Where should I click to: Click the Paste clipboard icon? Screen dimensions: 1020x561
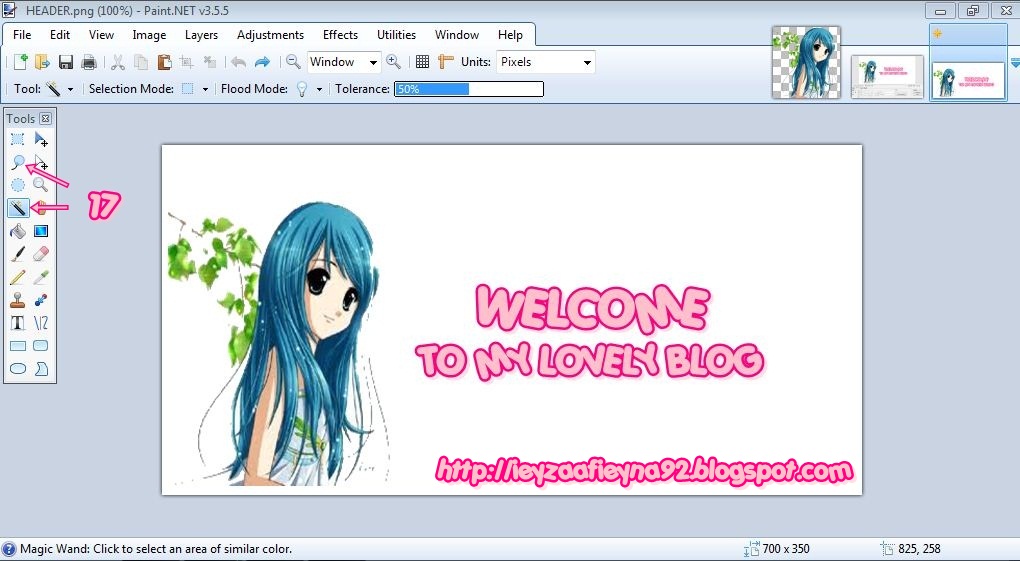click(x=164, y=62)
